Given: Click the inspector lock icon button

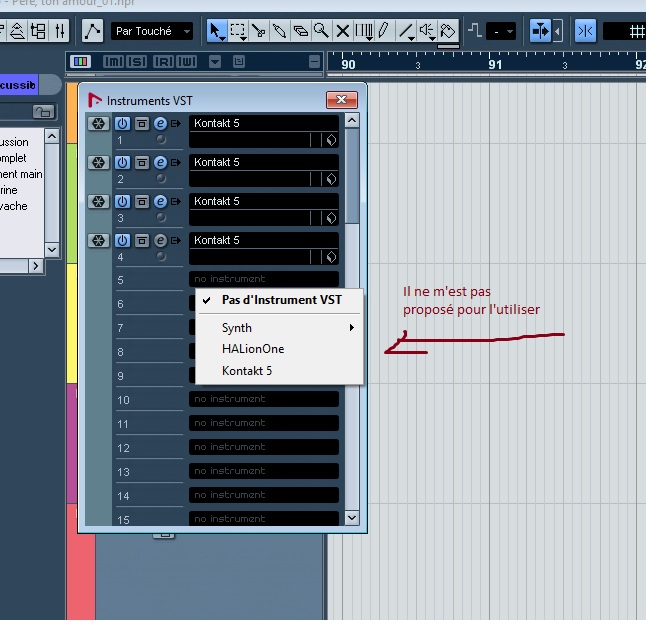Looking at the screenshot, I should [44, 112].
